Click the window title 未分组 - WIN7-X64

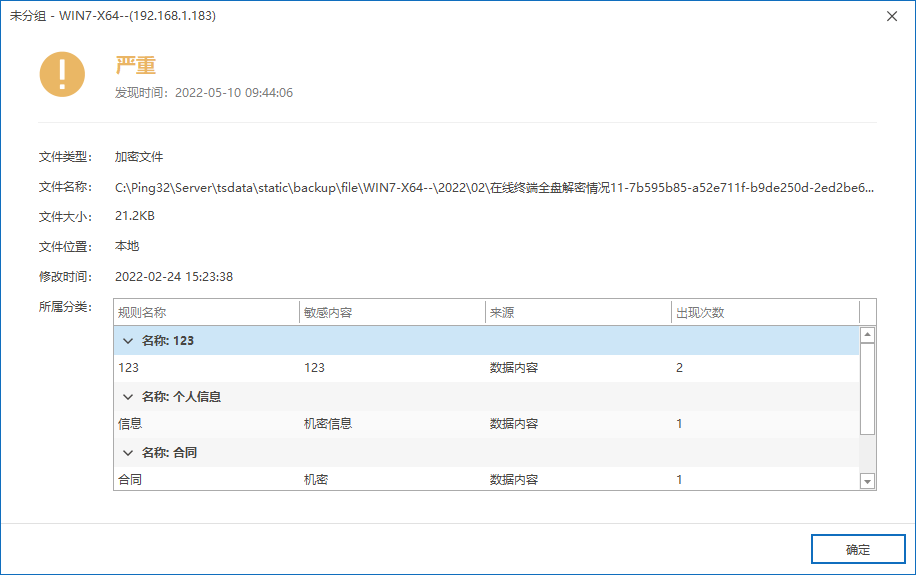[x=113, y=16]
